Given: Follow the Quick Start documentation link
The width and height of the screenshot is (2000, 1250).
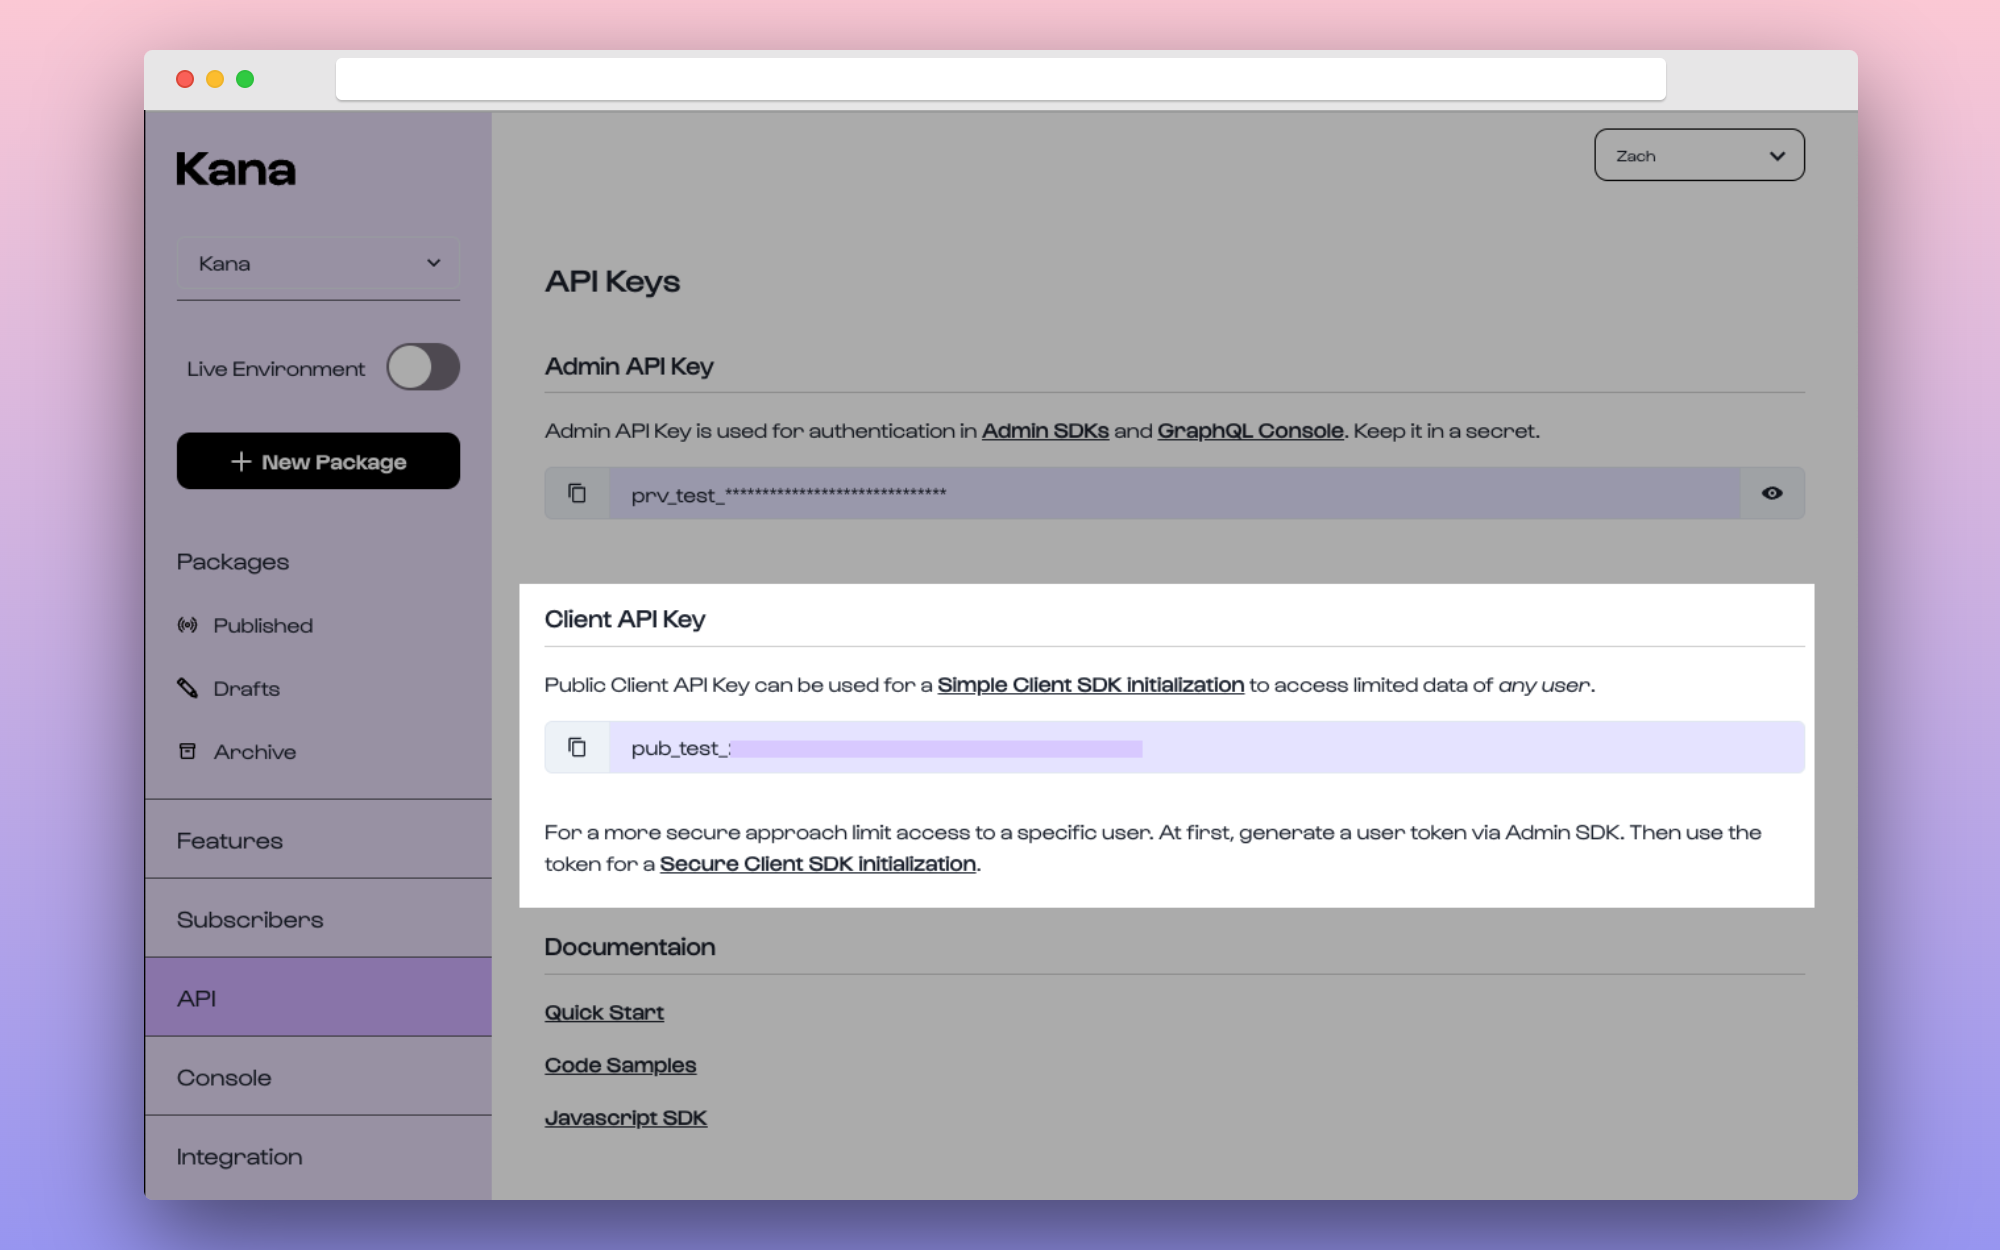Looking at the screenshot, I should coord(603,1012).
